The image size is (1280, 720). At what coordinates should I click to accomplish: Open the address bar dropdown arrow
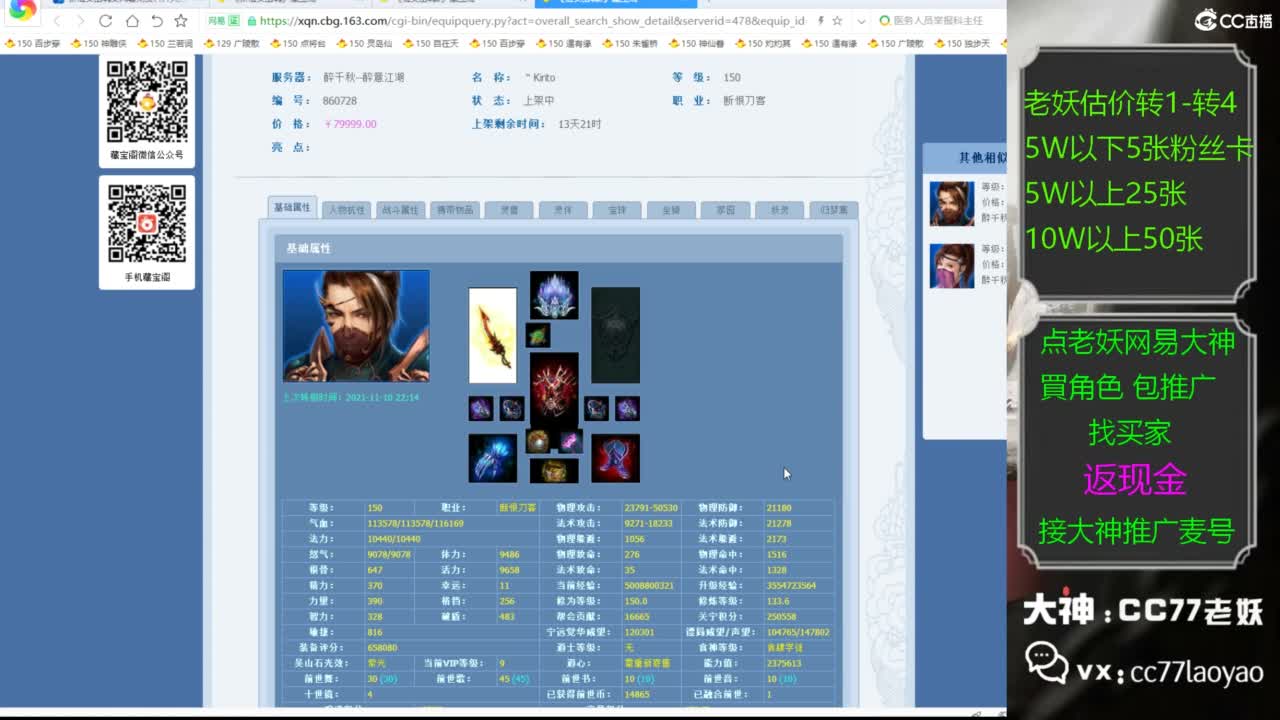point(861,21)
